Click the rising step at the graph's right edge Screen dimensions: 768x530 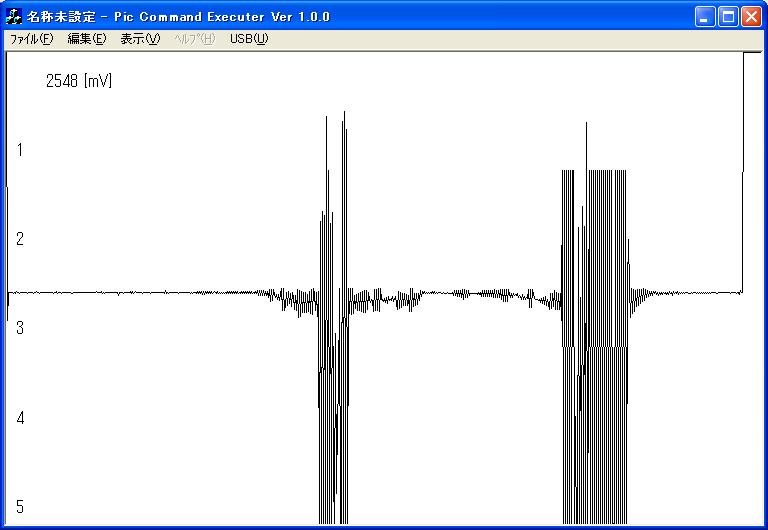[743, 170]
